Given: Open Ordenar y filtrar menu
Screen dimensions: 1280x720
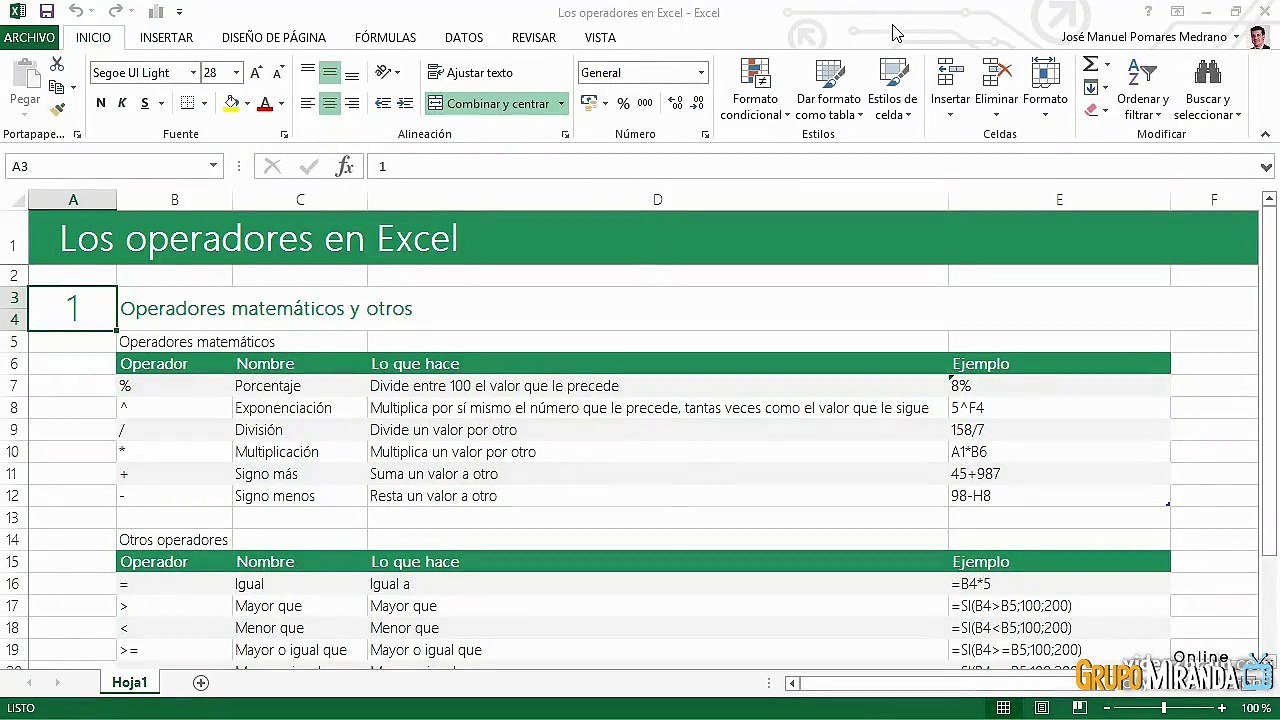Looking at the screenshot, I should point(1143,89).
